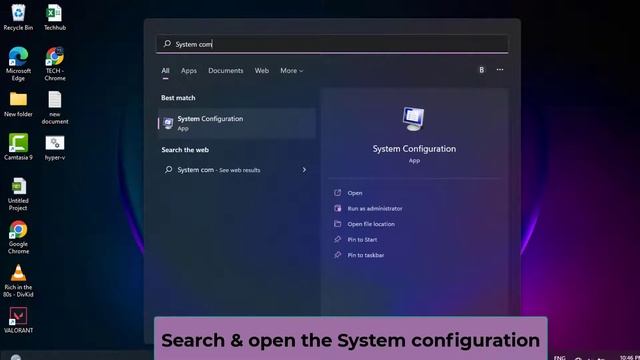Click into the search text field
The width and height of the screenshot is (640, 360).
[332, 44]
